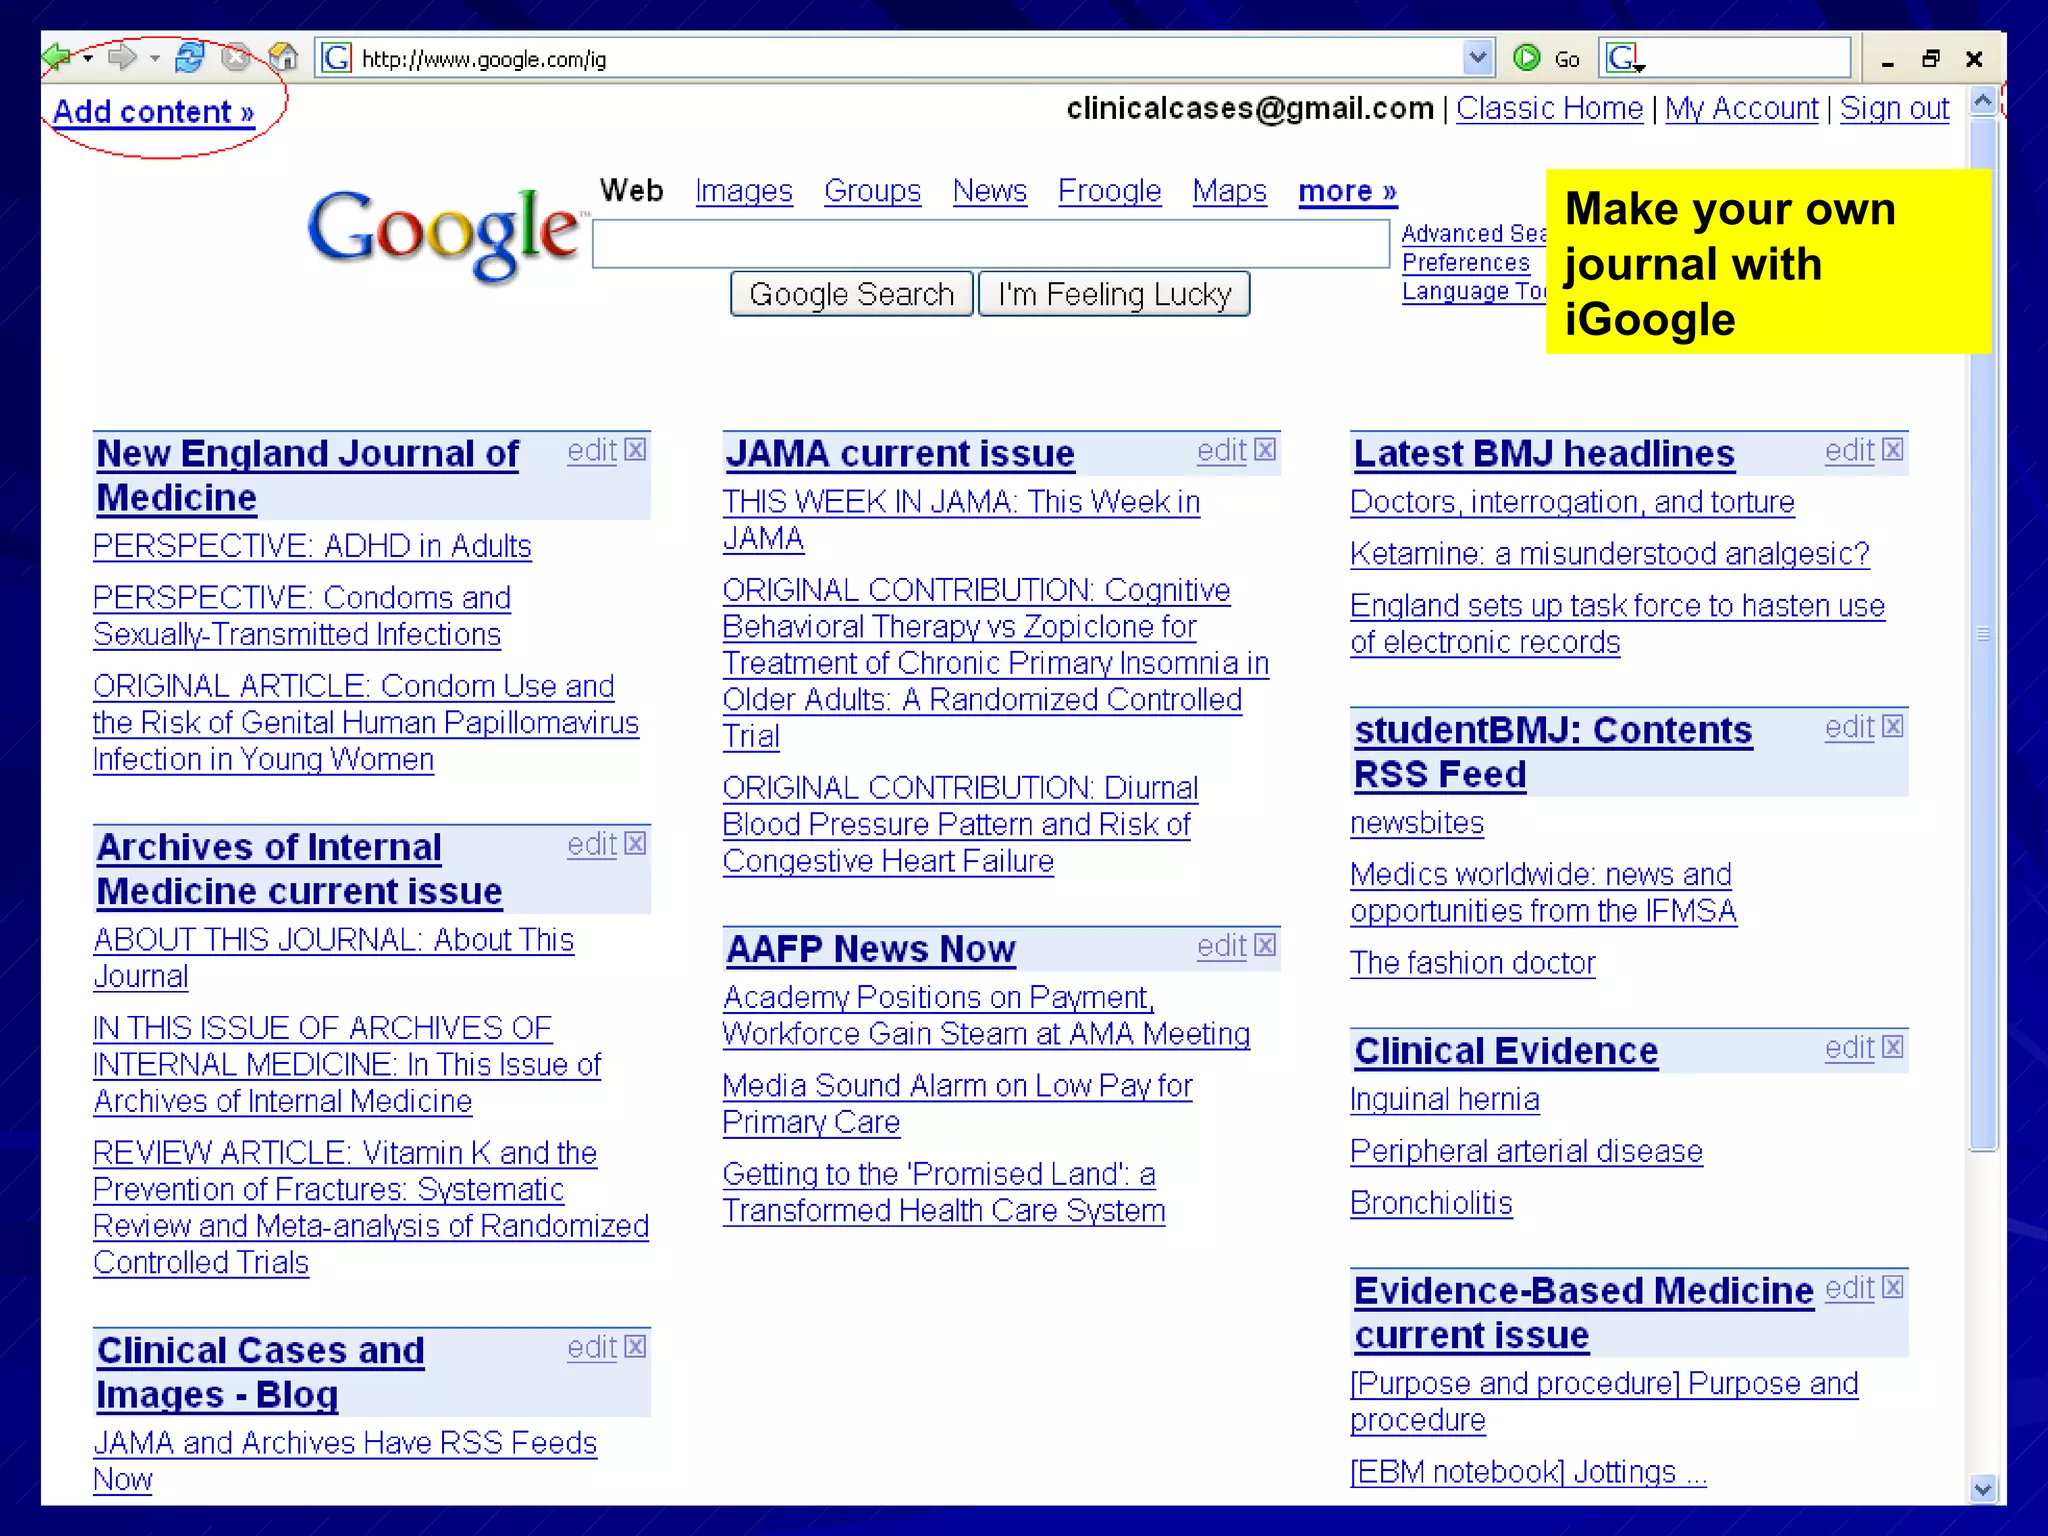Edit the Latest BMJ headlines module

(x=1849, y=451)
